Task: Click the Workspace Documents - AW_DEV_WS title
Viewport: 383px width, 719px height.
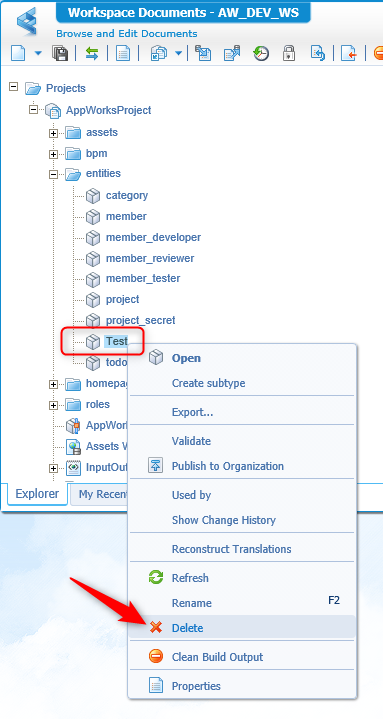Action: pos(183,12)
